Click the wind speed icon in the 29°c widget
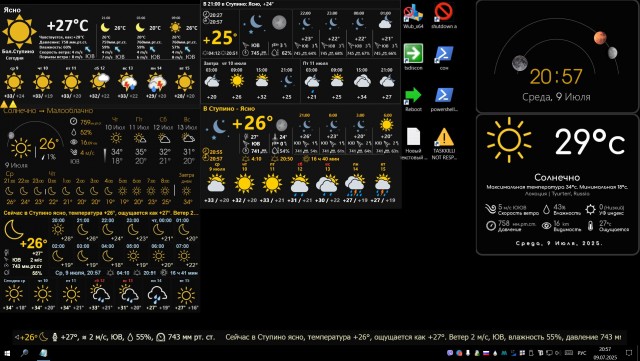Screen dimensions: 640x361 491,209
